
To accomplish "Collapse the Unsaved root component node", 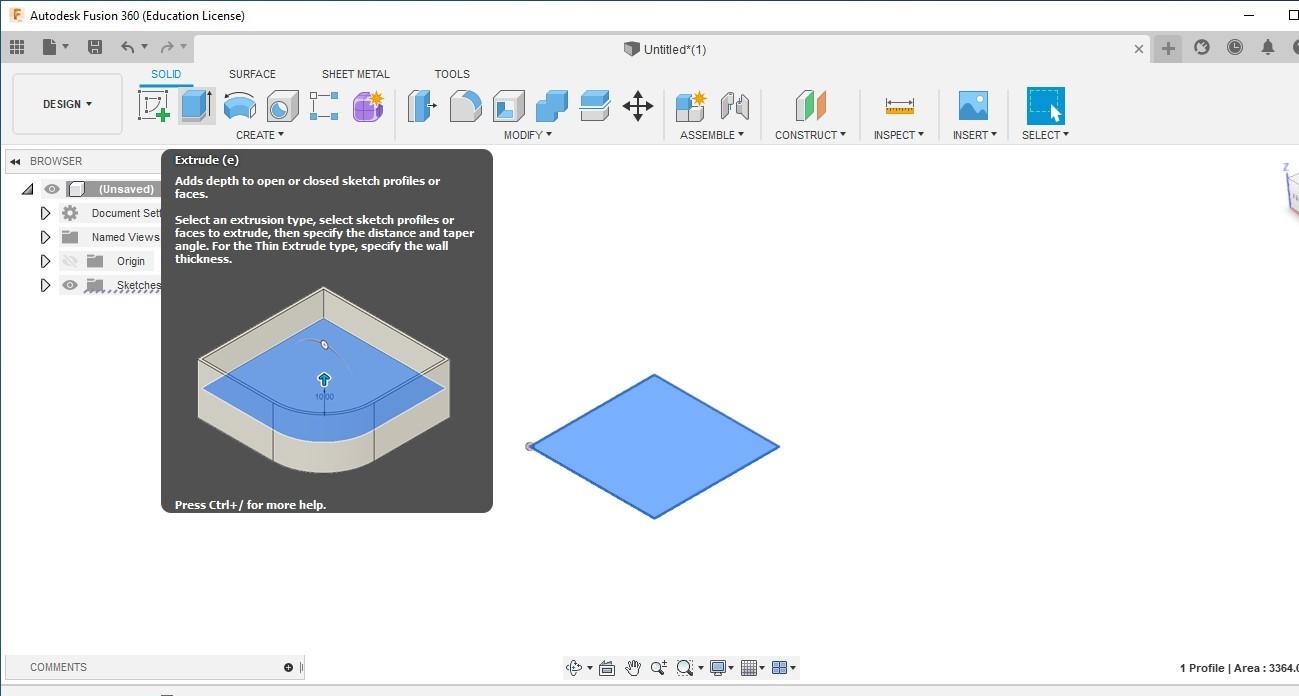I will coord(27,189).
